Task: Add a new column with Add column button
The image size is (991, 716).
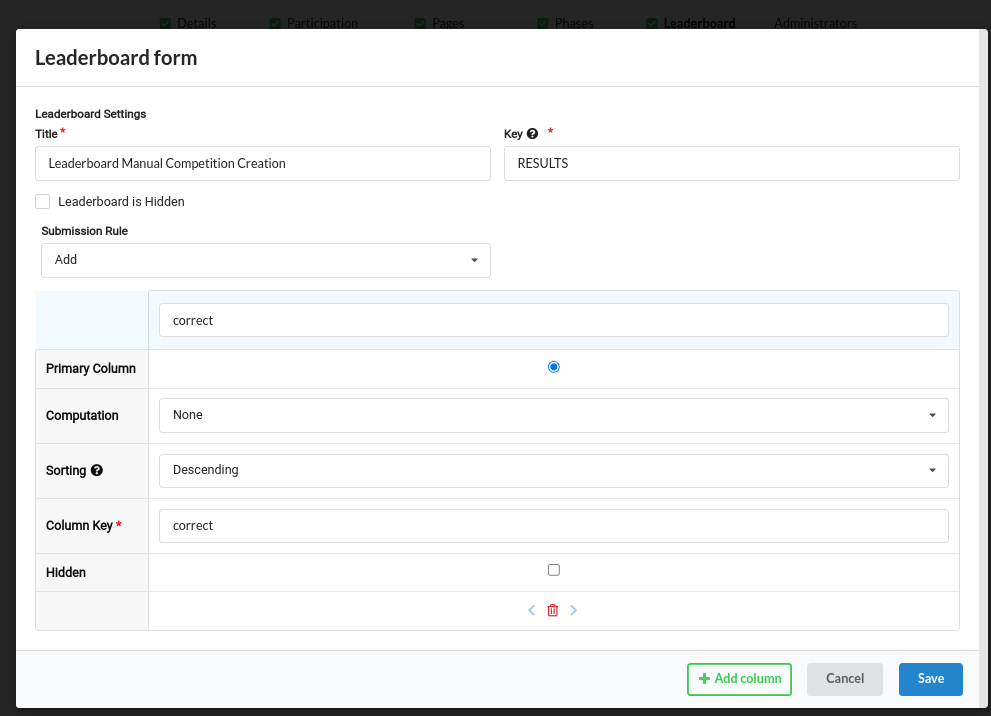Action: click(739, 679)
